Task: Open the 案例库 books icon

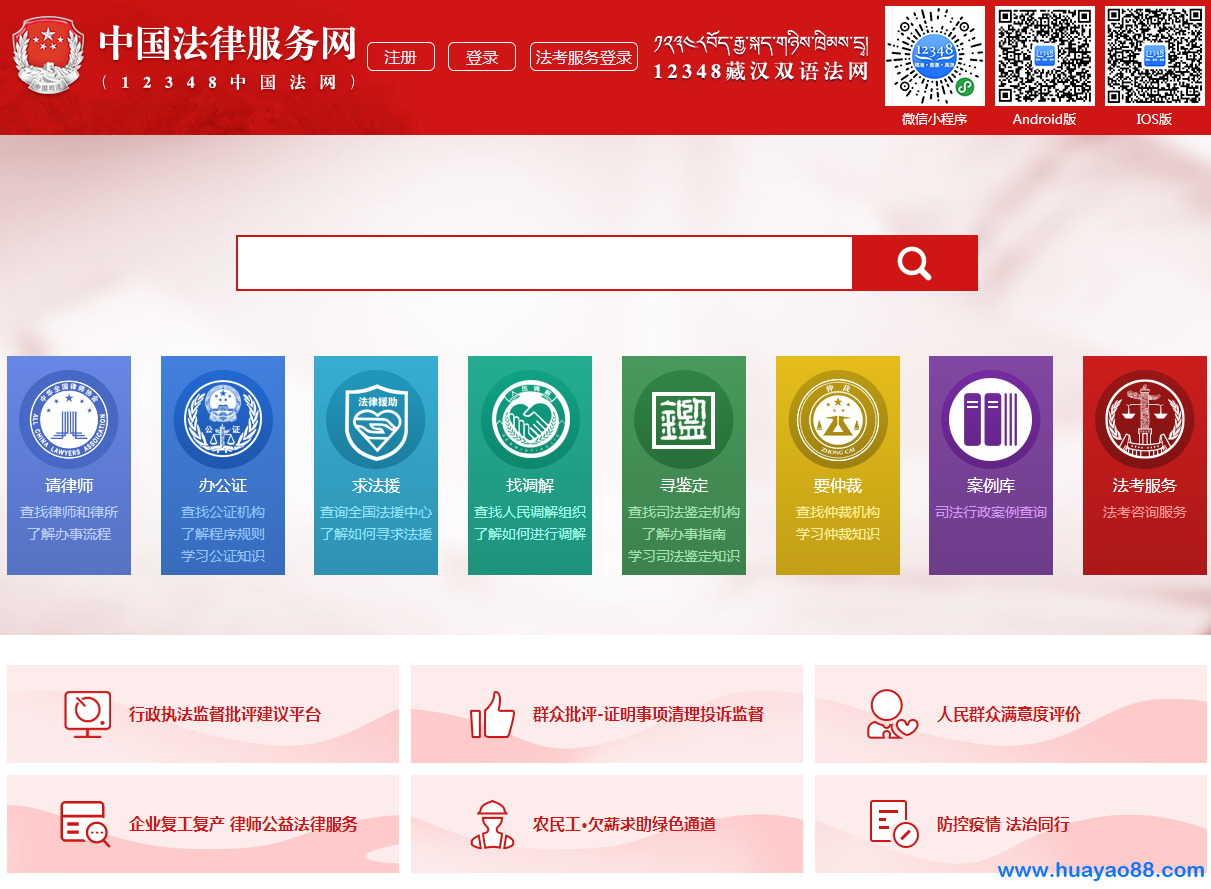Action: [x=991, y=420]
